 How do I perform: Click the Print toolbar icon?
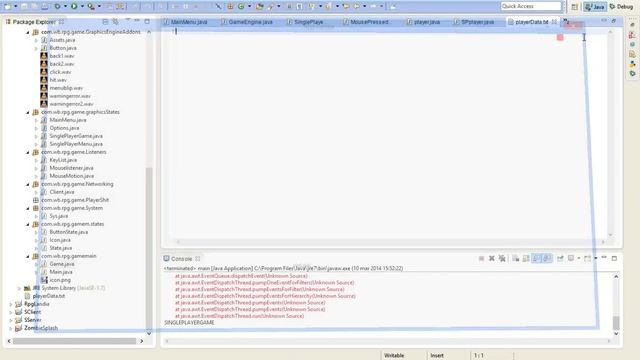[44, 6]
